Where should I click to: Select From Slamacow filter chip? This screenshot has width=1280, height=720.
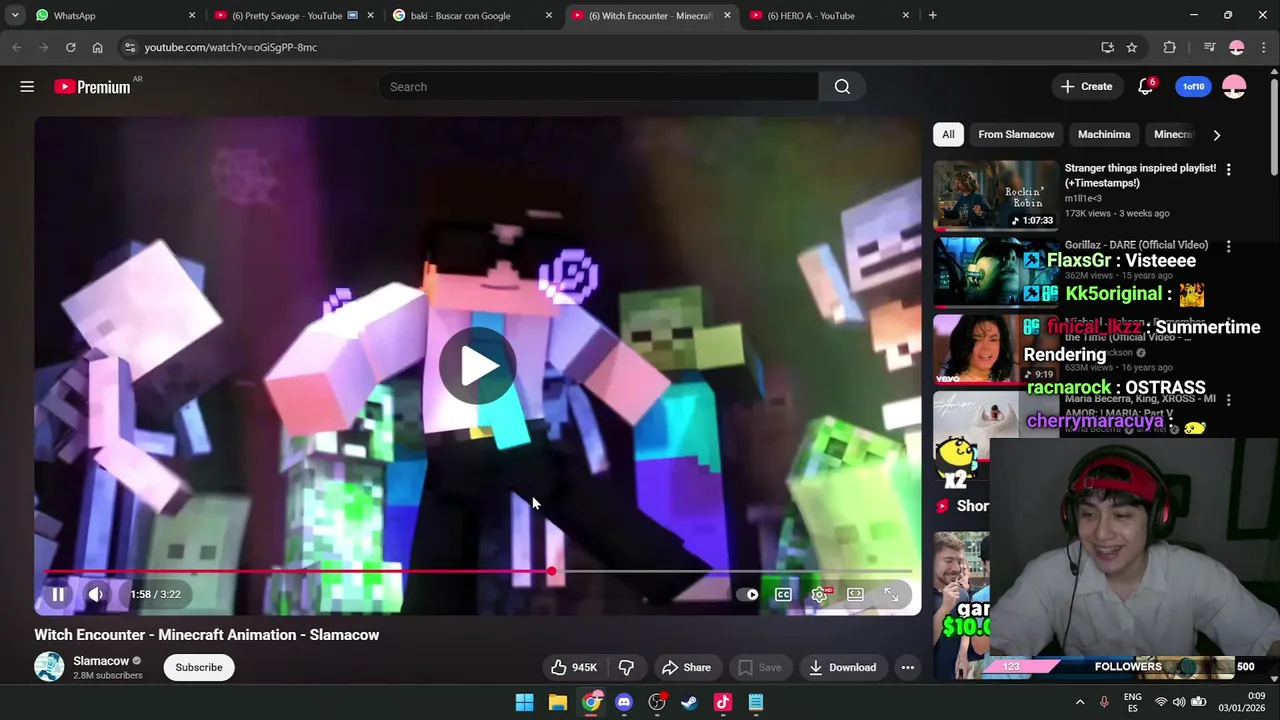1016,134
